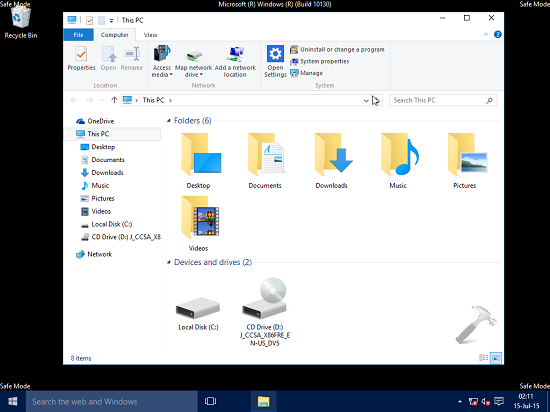Expand address bar history dropdown
This screenshot has width=550, height=412.
(366, 101)
